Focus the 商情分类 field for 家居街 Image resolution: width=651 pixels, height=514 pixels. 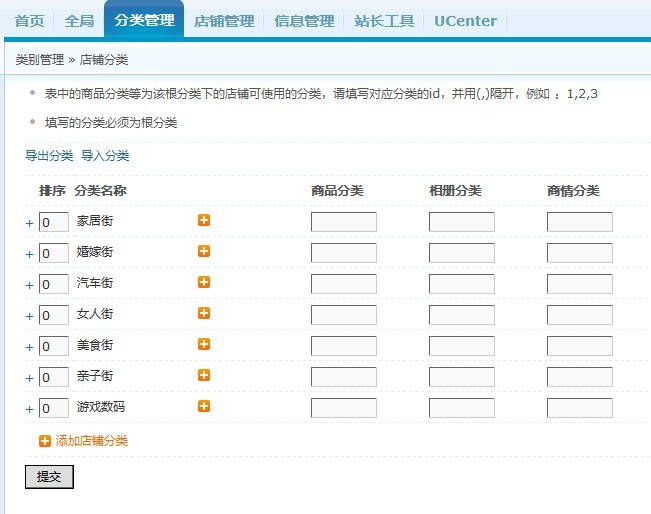(580, 222)
